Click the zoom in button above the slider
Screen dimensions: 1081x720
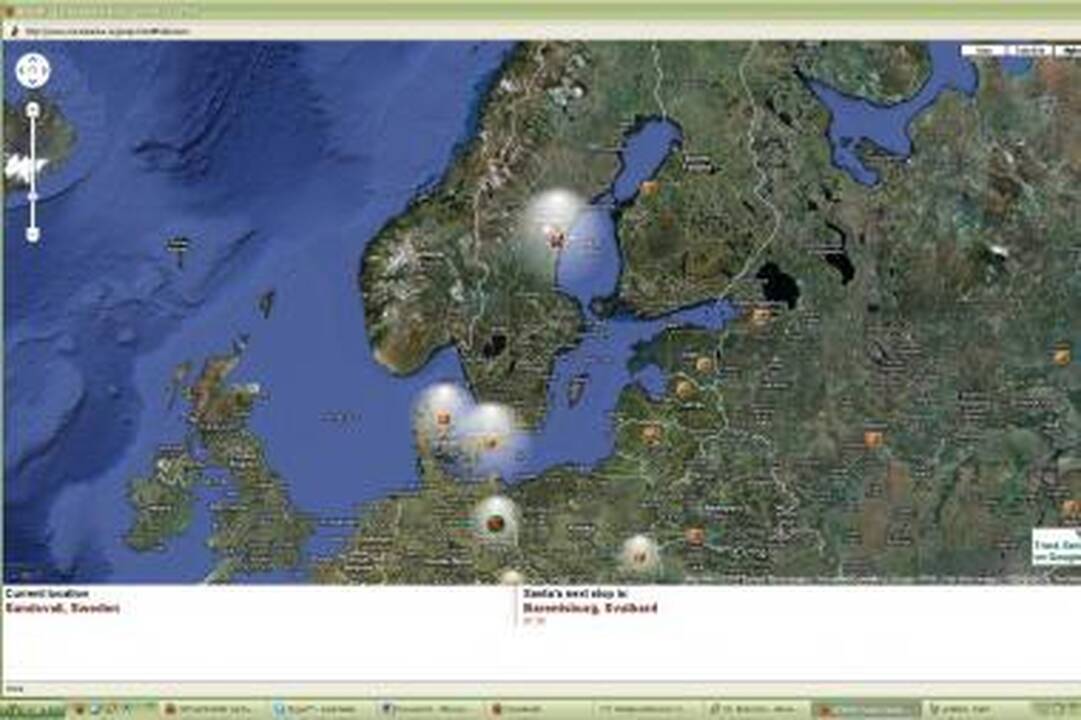pos(32,110)
